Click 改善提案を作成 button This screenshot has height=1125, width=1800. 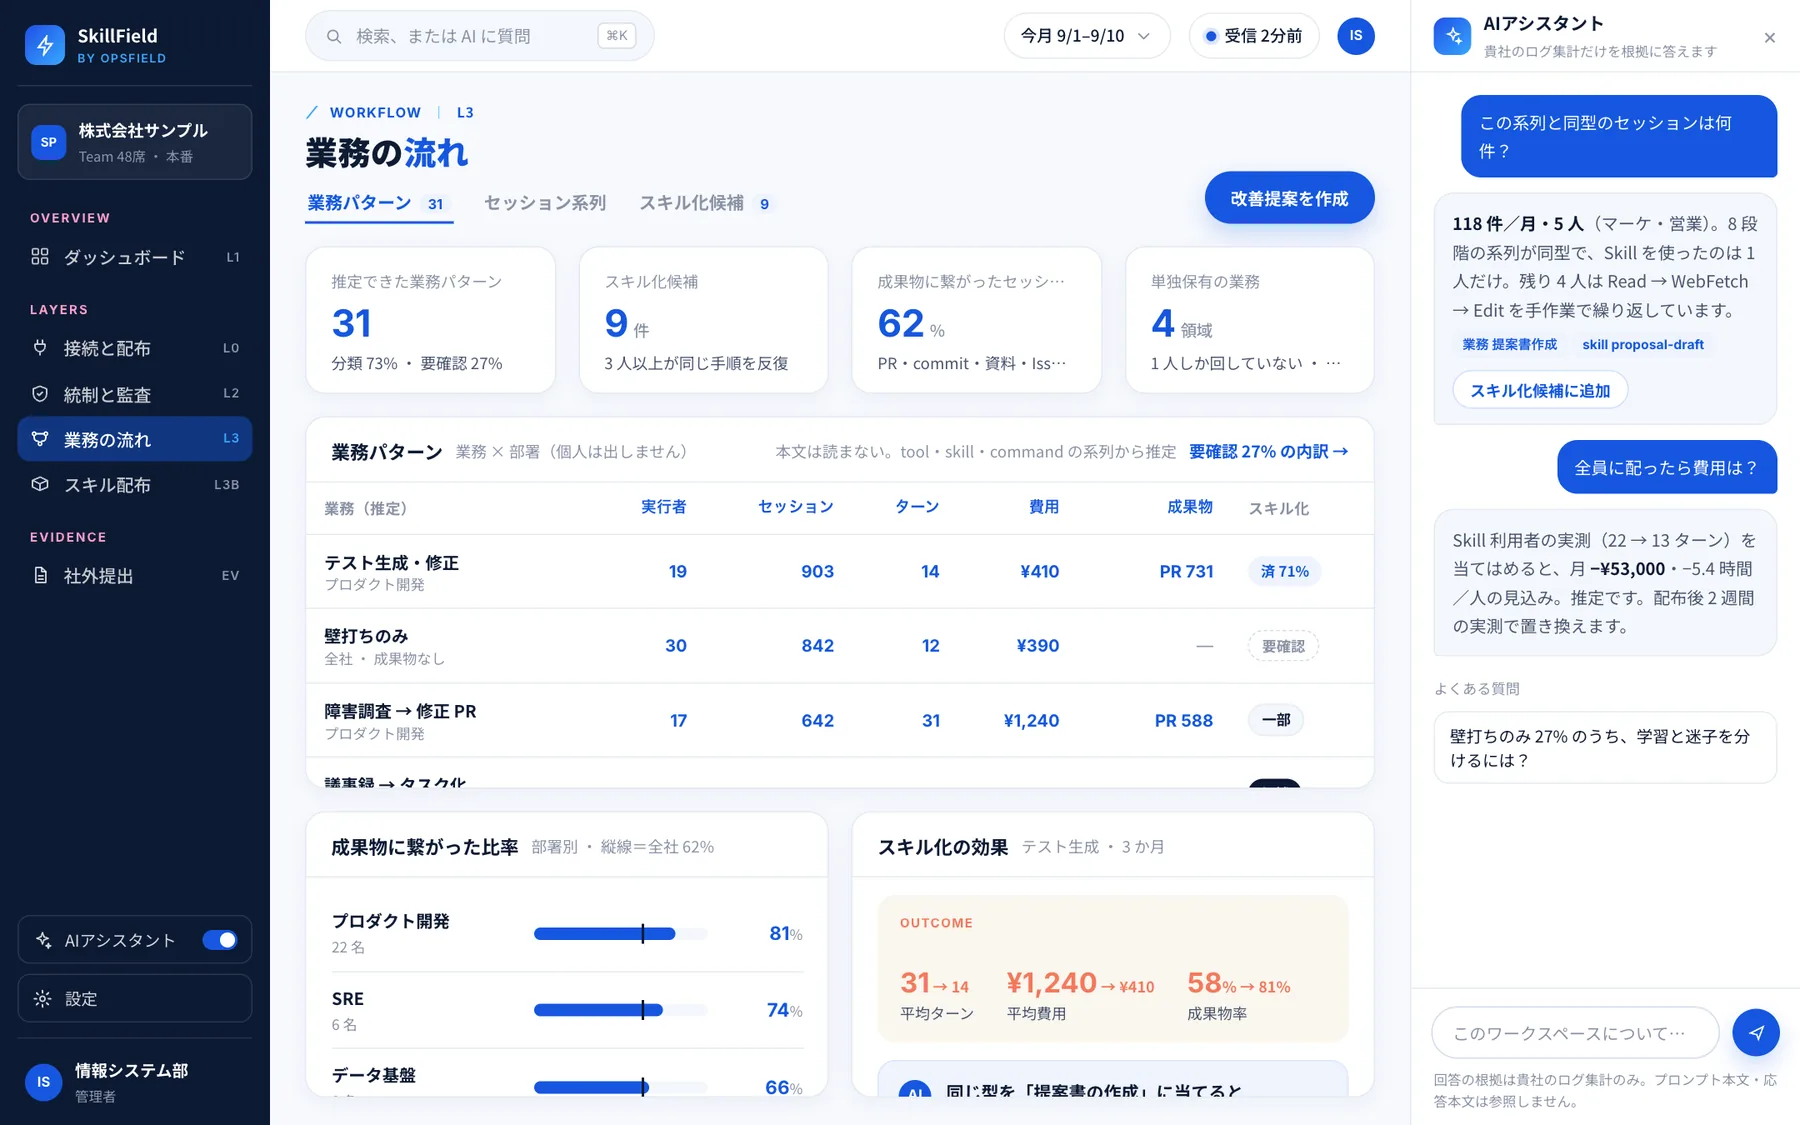[1289, 198]
